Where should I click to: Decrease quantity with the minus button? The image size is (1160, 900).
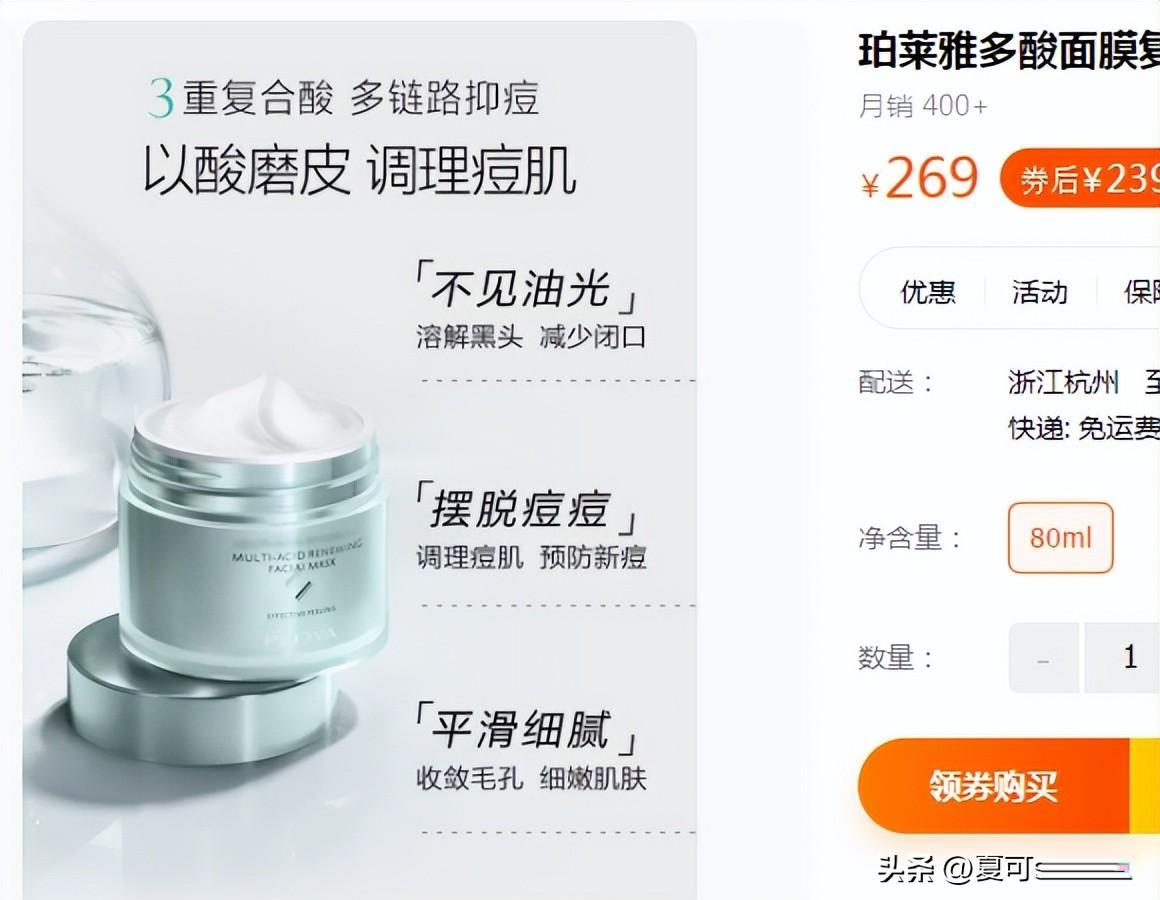tap(1043, 657)
